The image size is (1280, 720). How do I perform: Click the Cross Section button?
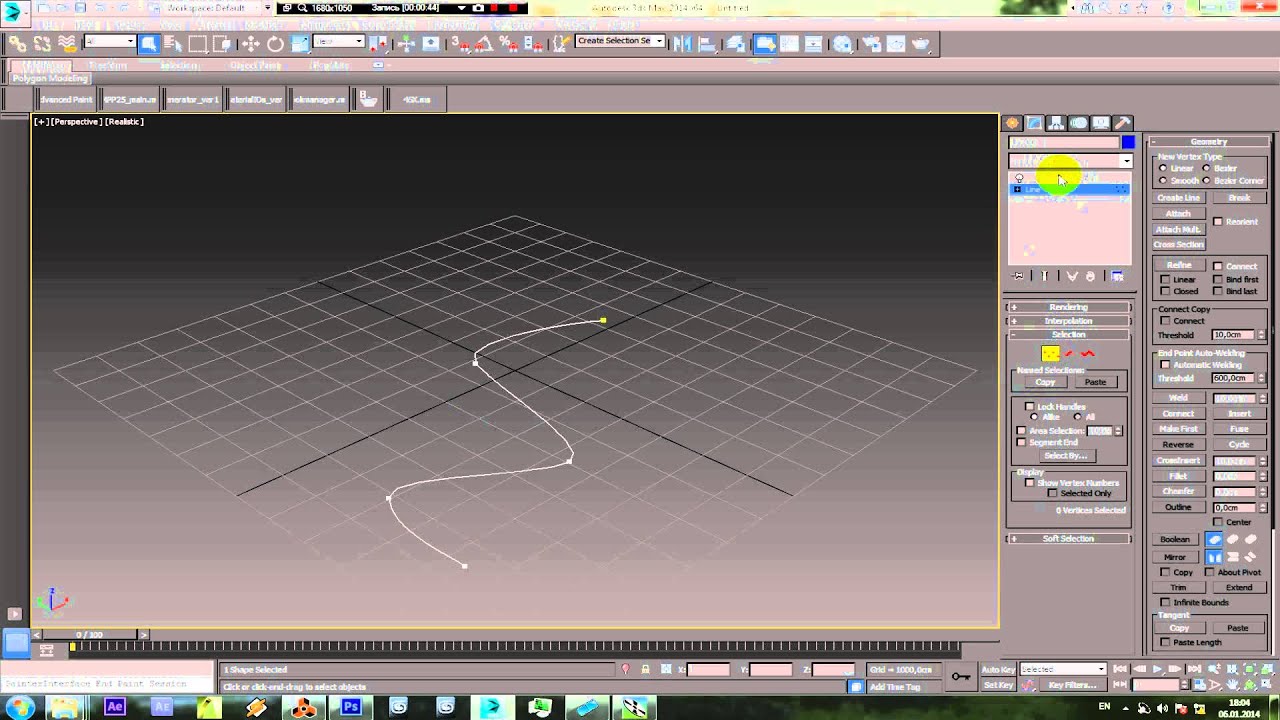(x=1179, y=244)
